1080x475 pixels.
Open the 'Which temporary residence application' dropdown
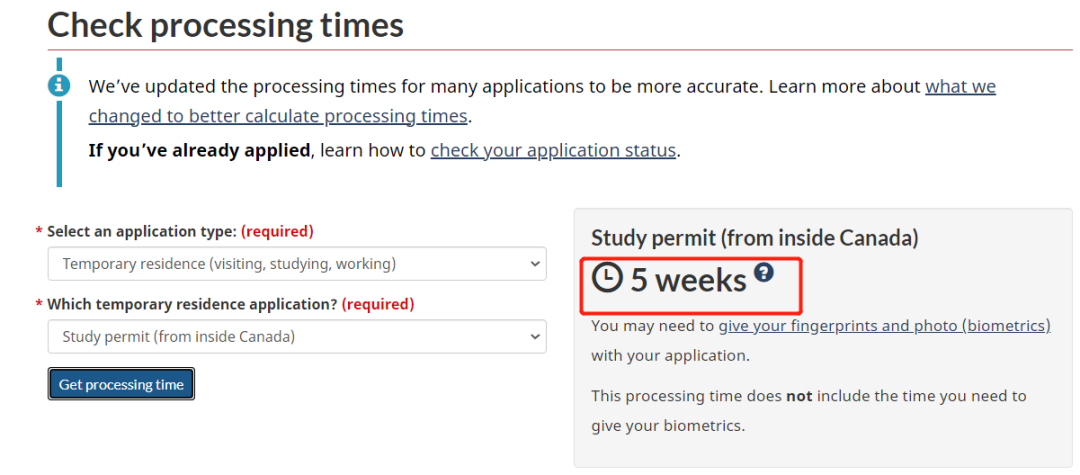click(297, 337)
